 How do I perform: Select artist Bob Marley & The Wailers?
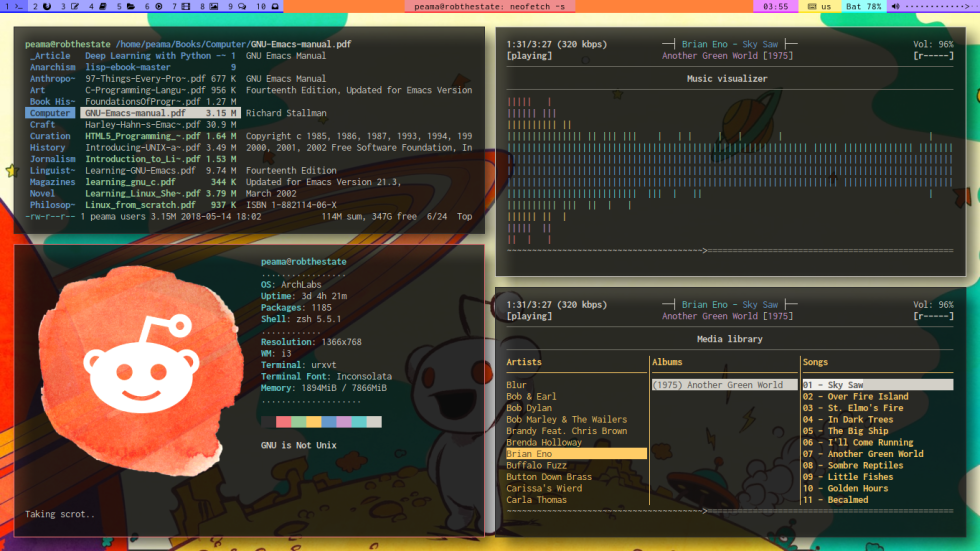click(x=566, y=419)
